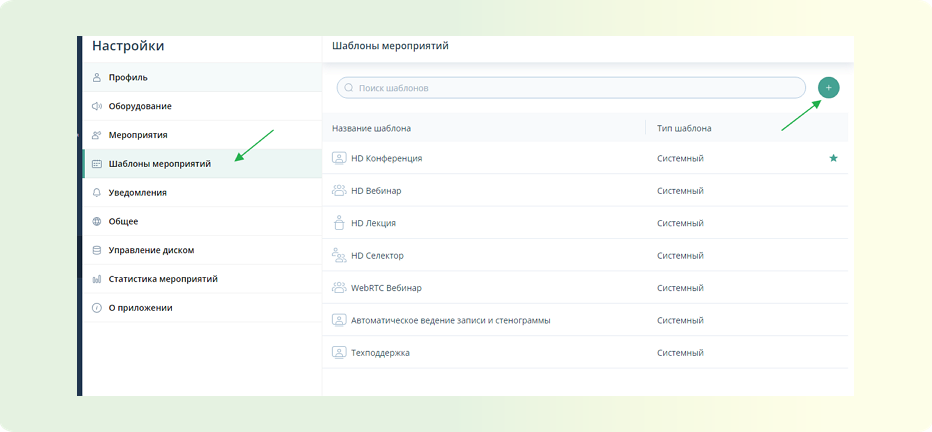Click the Статистика мероприятий chart icon

[97, 279]
